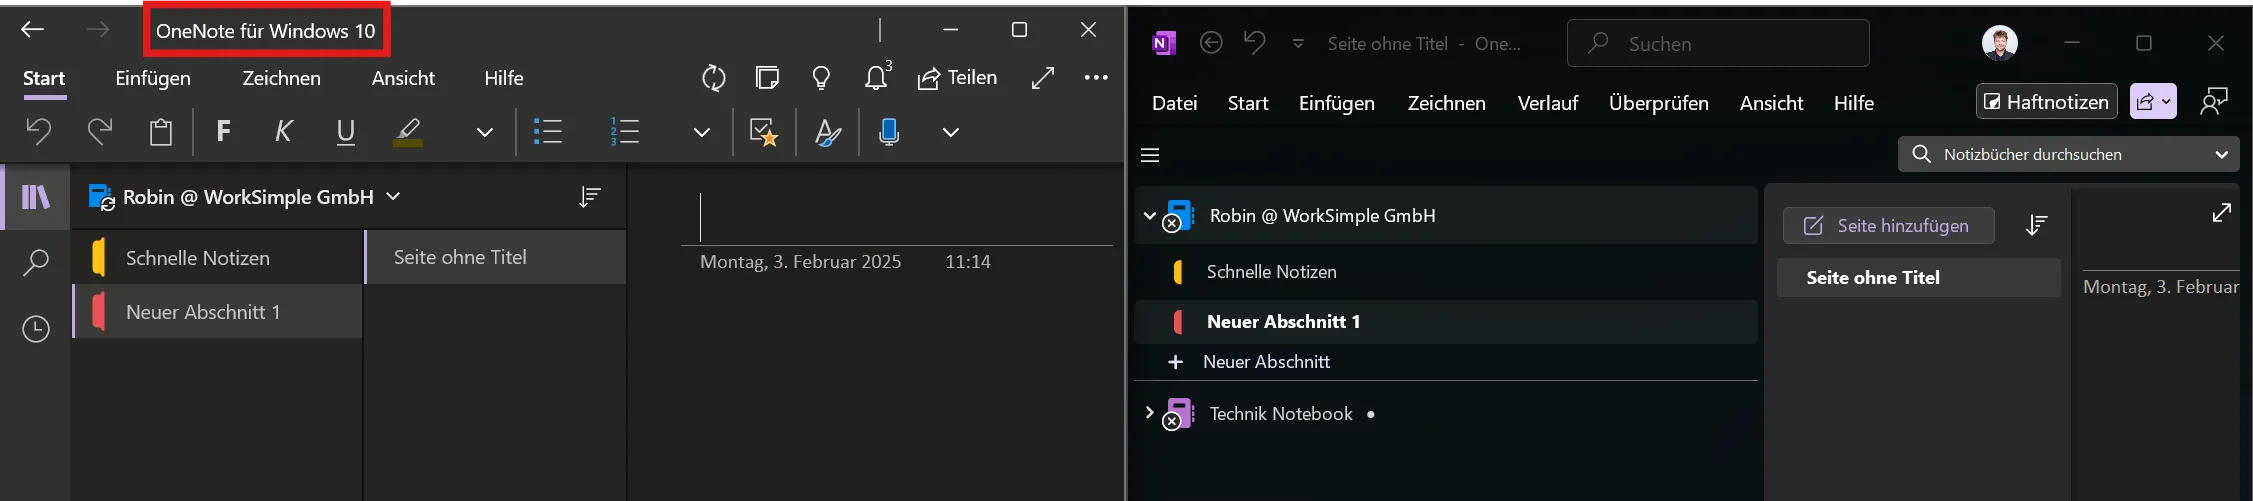Click the feedback person icon
2253x501 pixels.
[2214, 102]
